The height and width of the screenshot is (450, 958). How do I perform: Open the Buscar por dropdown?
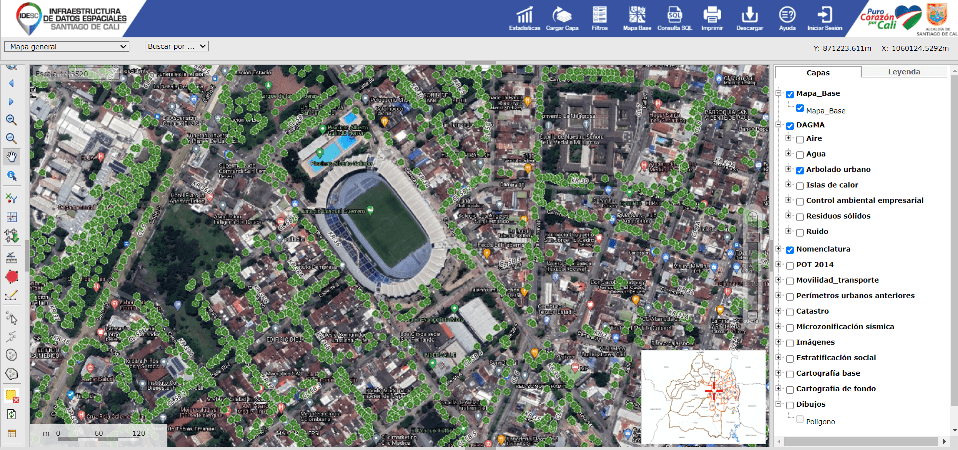[176, 46]
